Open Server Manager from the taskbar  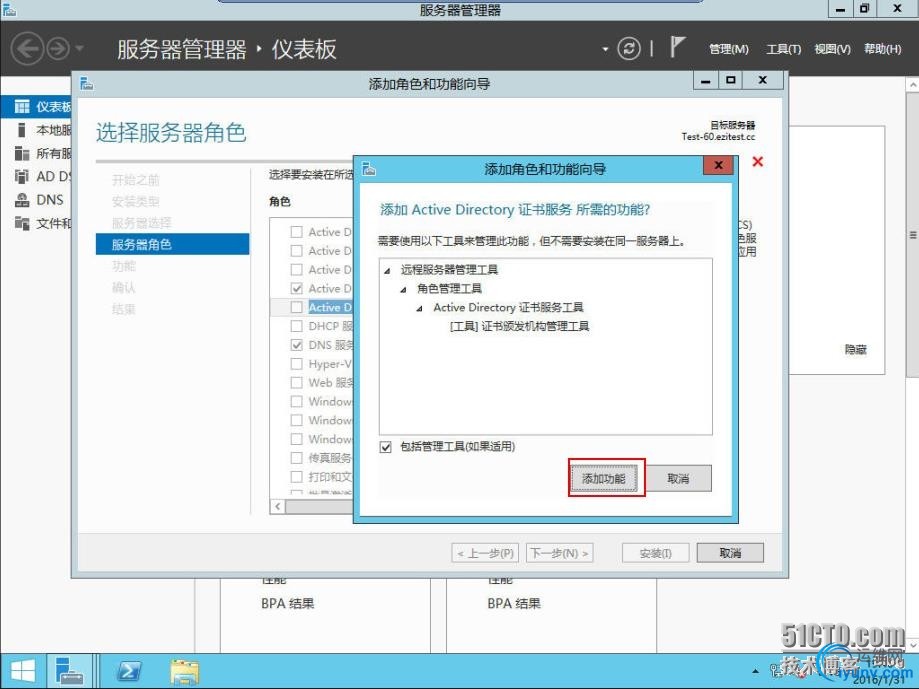(x=69, y=671)
